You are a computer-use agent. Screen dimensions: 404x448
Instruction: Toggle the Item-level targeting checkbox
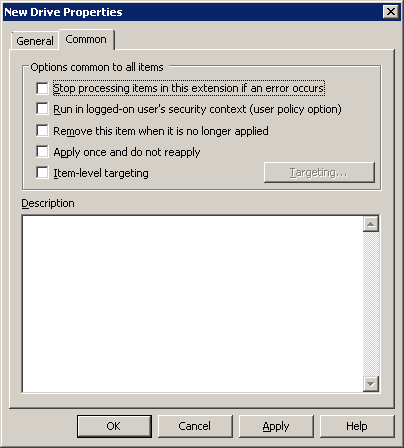[42, 173]
